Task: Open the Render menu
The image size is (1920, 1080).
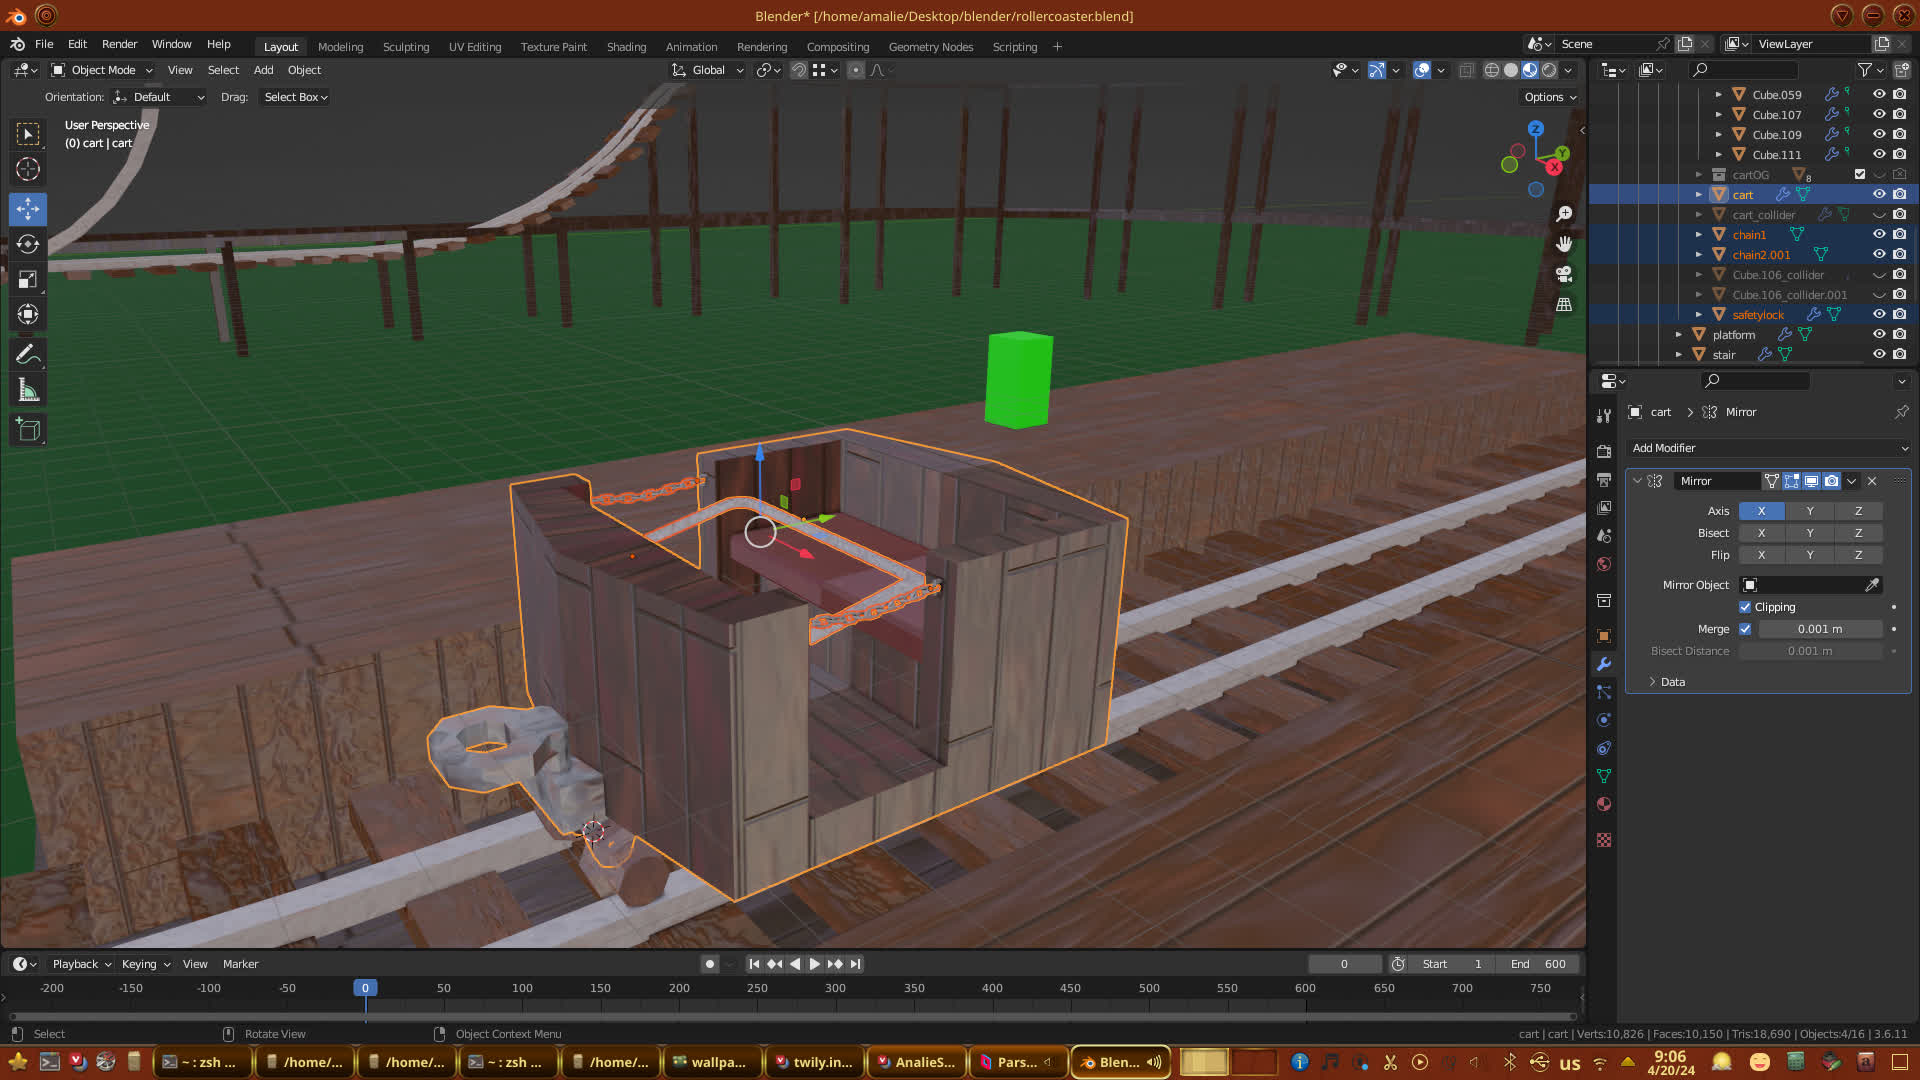Action: click(119, 44)
